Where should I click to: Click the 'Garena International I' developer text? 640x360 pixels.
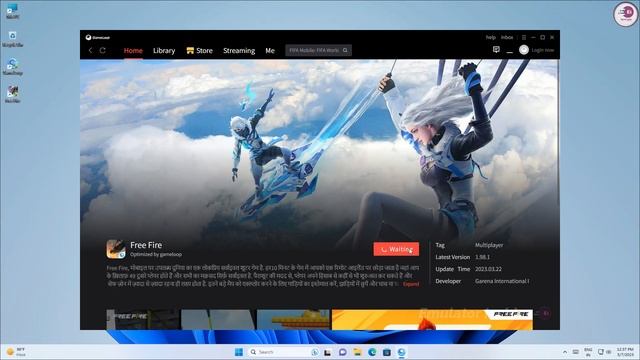click(x=502, y=281)
